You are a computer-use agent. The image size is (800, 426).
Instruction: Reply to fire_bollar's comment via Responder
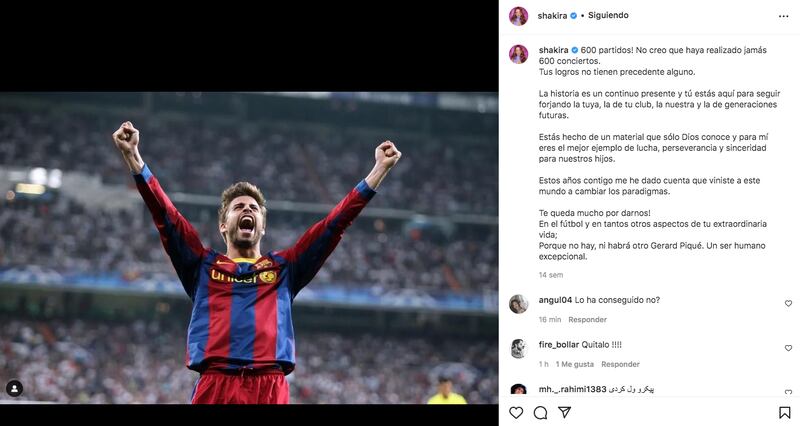tap(620, 364)
